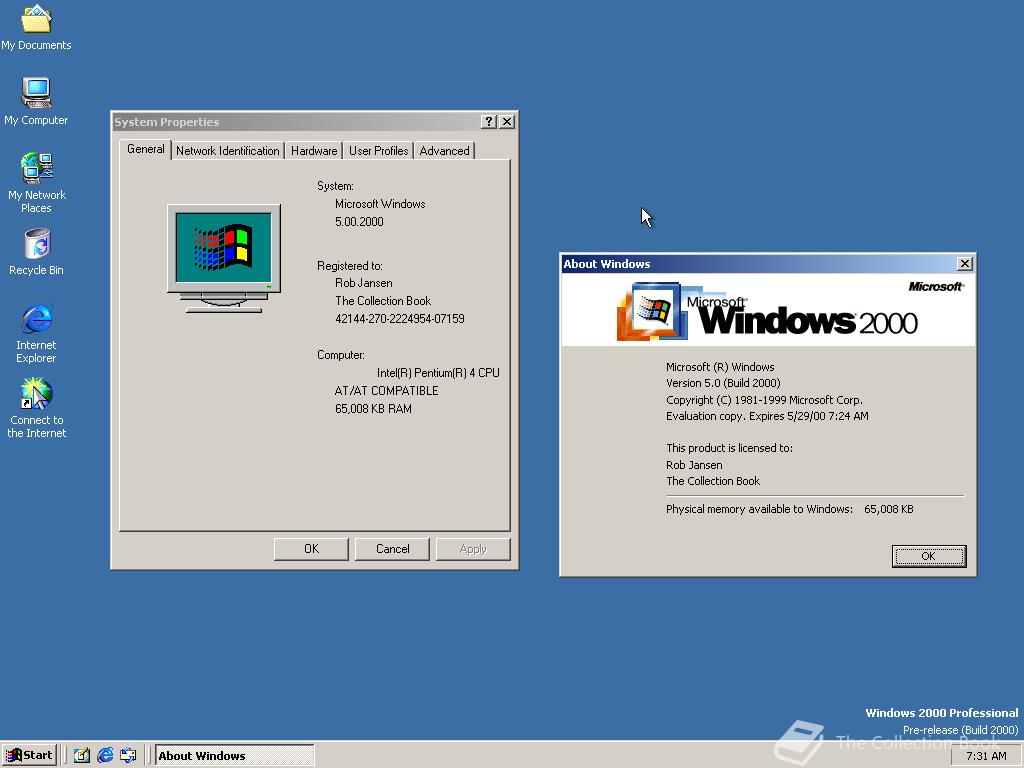This screenshot has height=768, width=1024.
Task: Click the Evaluation copy expiry line
Action: pyautogui.click(x=767, y=416)
